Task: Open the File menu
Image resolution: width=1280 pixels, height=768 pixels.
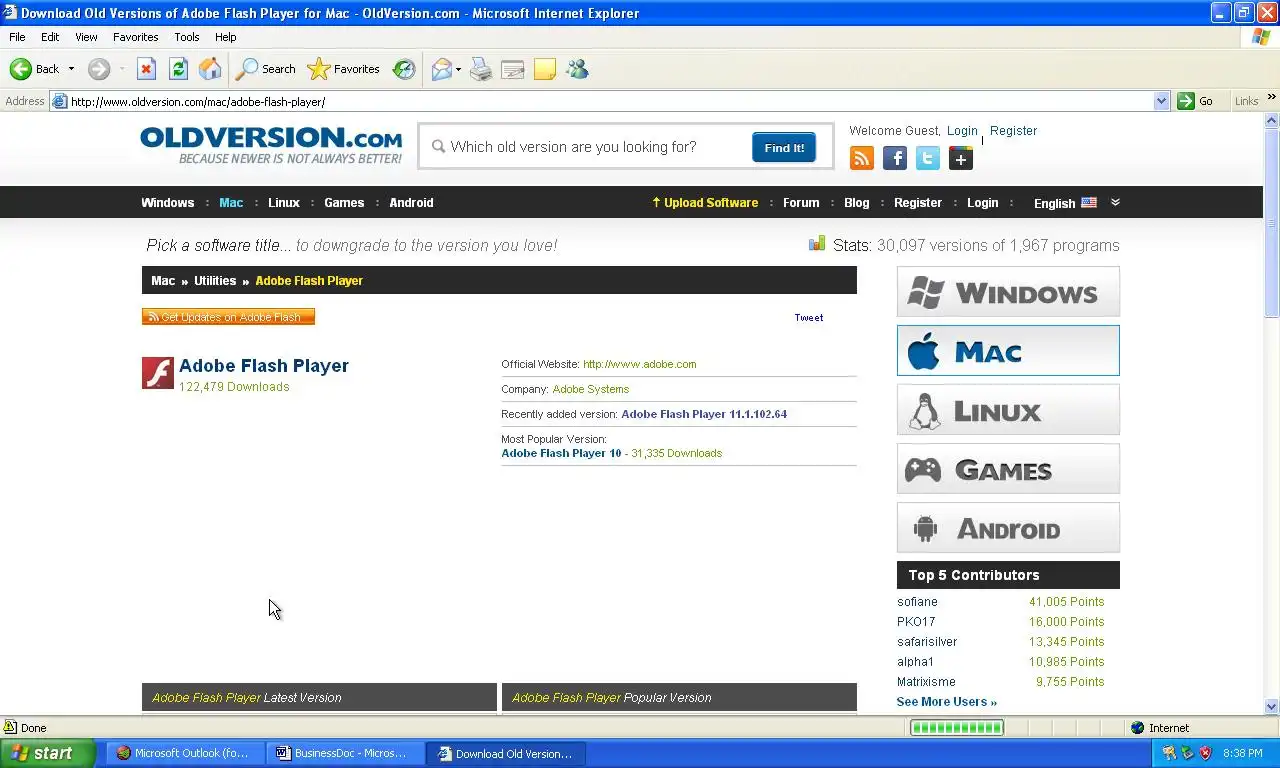Action: pos(17,37)
